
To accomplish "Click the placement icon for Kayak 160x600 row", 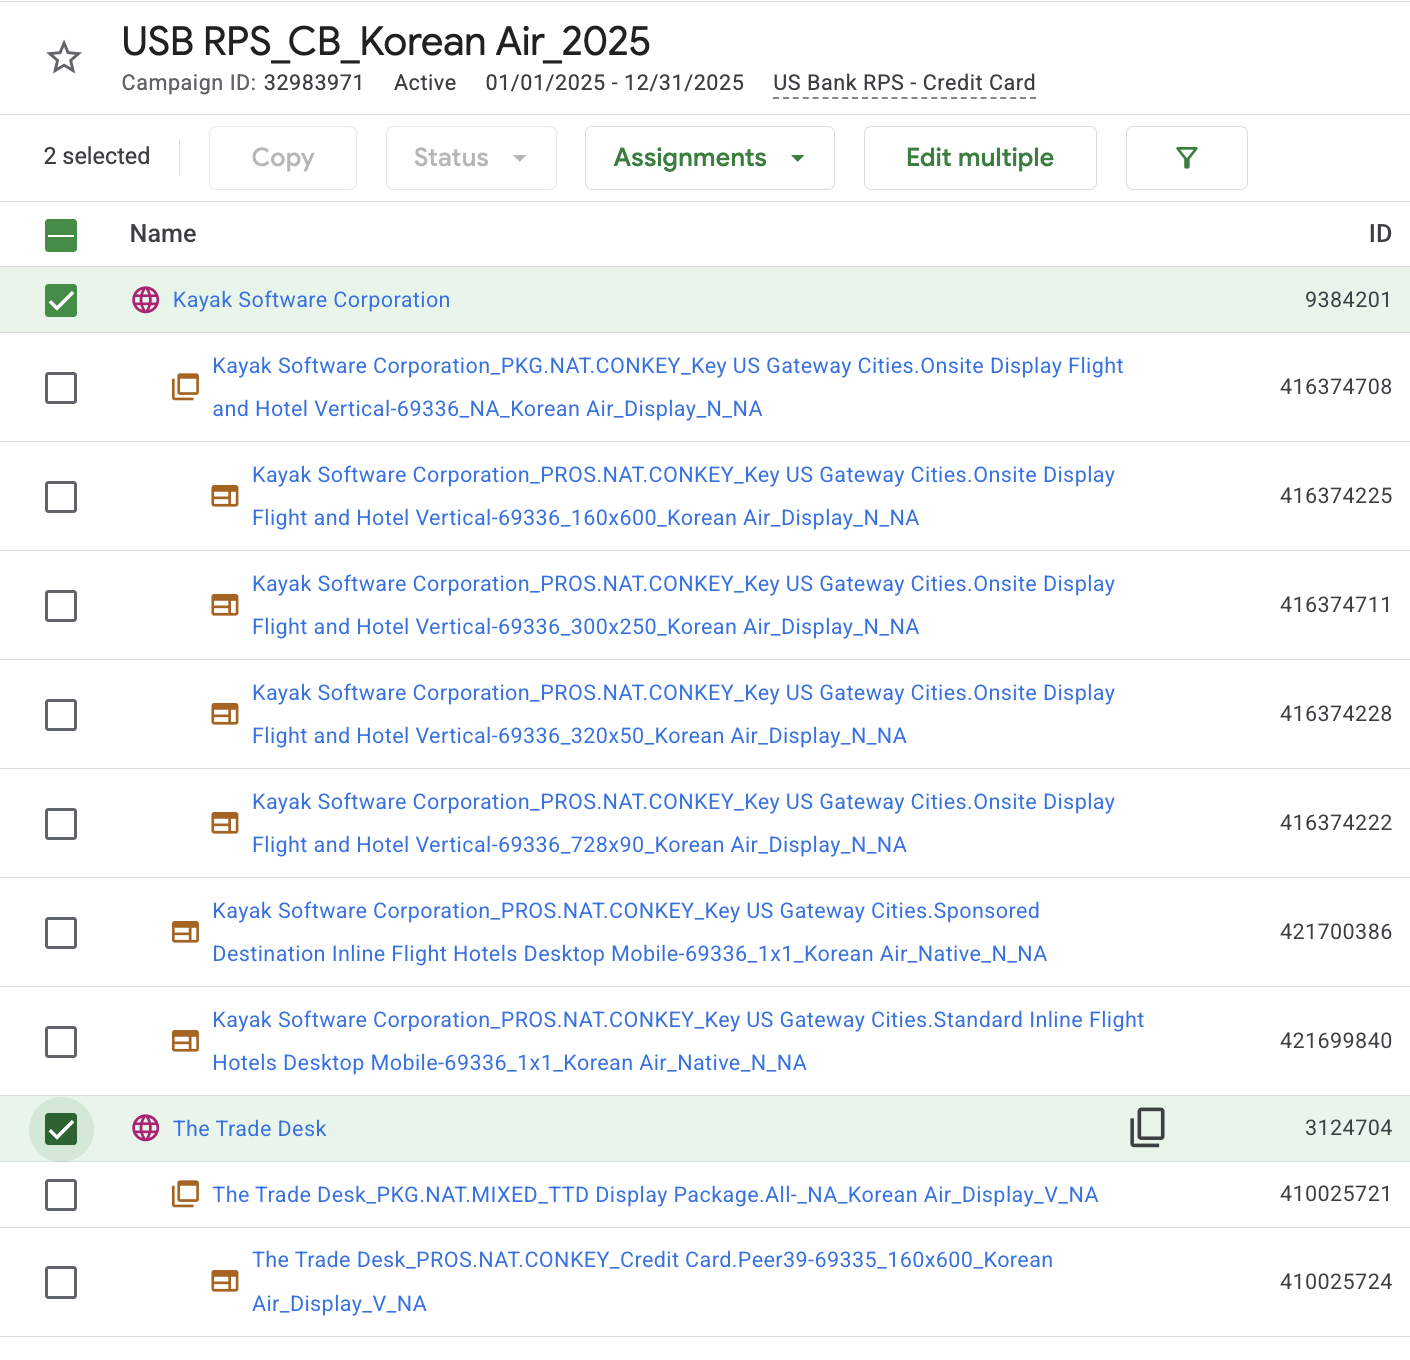I will point(225,496).
